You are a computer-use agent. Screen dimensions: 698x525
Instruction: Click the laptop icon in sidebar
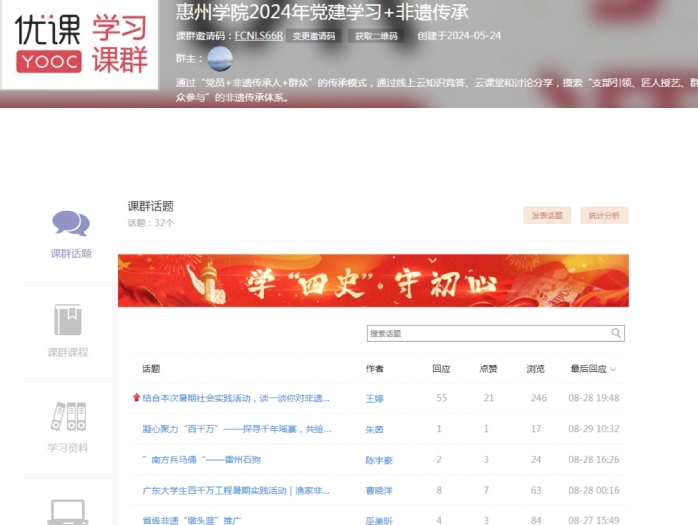[x=68, y=512]
